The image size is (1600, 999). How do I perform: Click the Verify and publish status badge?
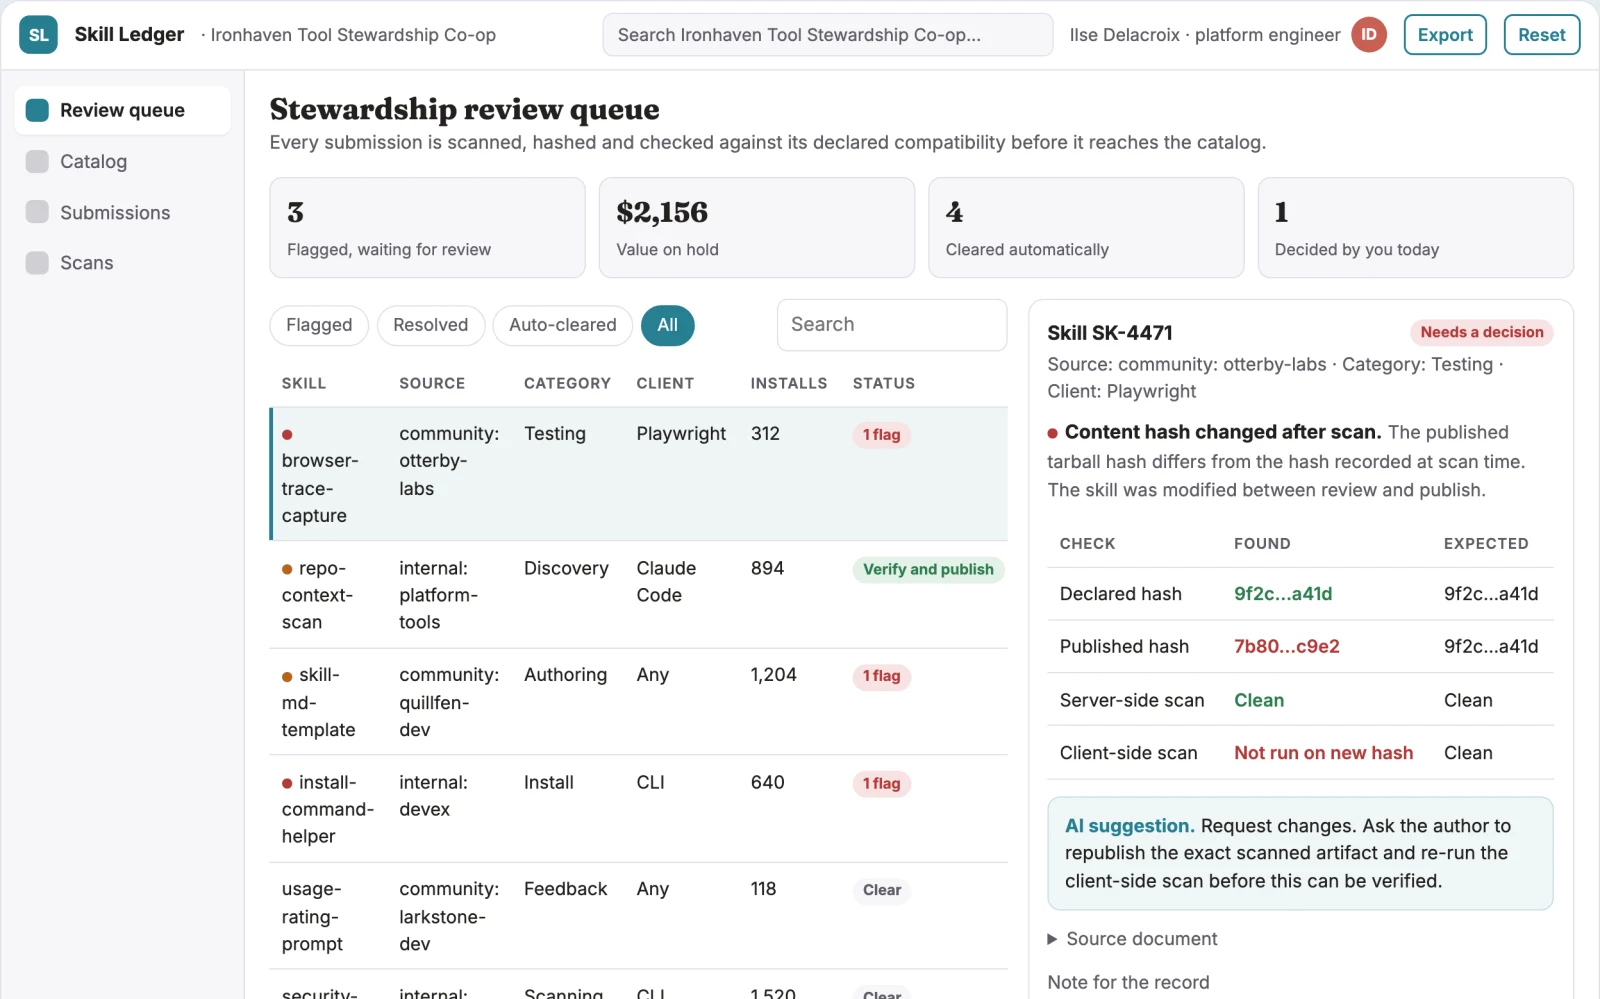click(928, 569)
